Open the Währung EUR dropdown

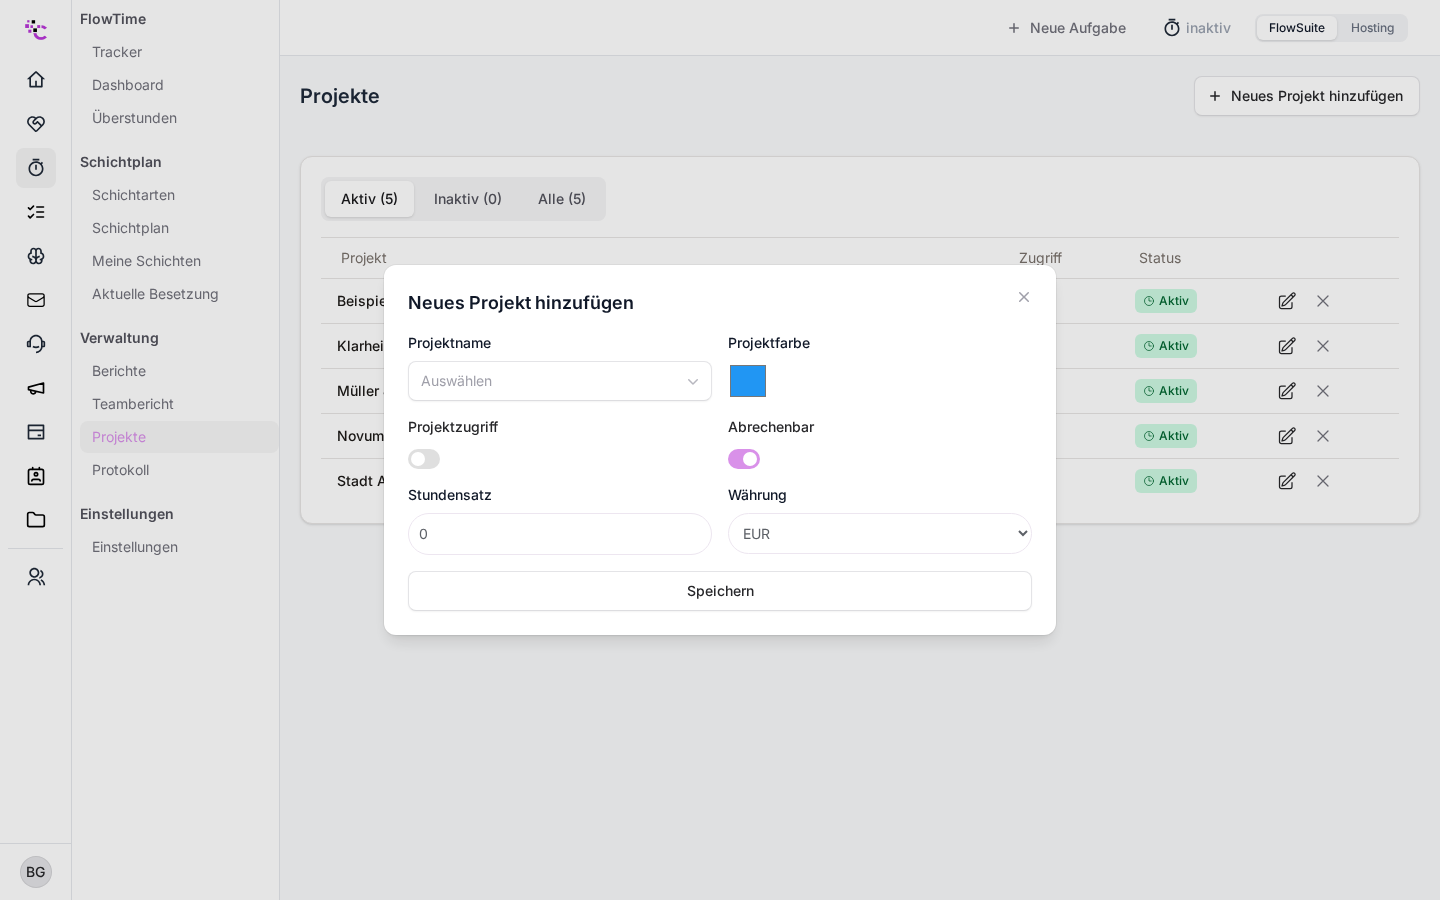880,534
